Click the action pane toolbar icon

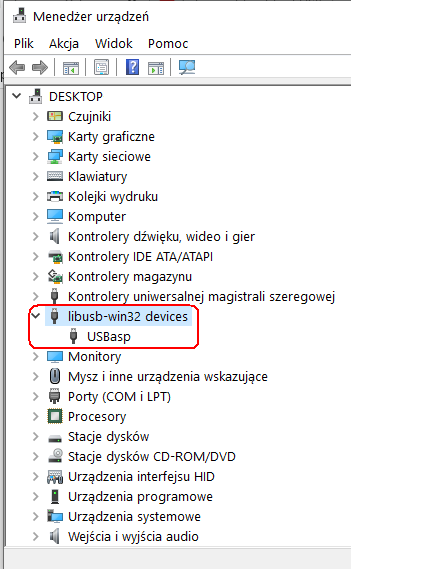pos(156,68)
